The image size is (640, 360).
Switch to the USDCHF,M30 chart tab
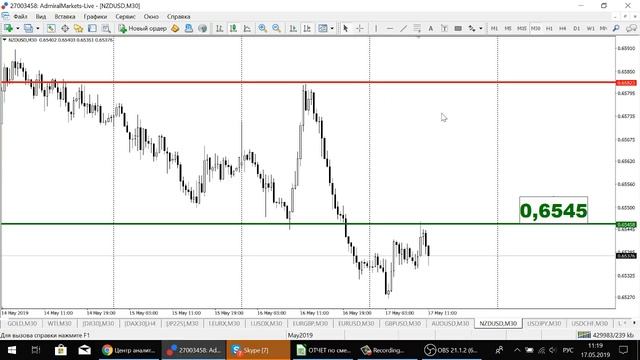[x=589, y=323]
